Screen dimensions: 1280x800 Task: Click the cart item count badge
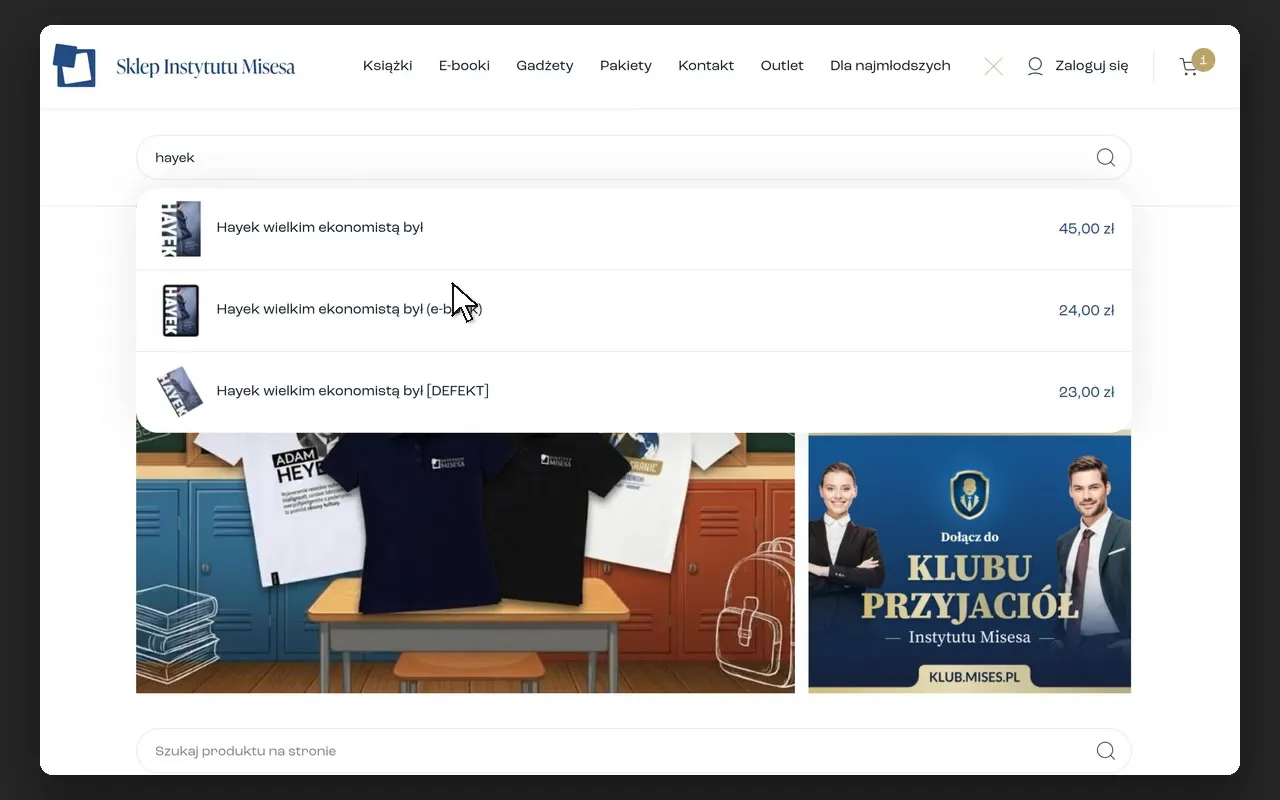point(1203,60)
